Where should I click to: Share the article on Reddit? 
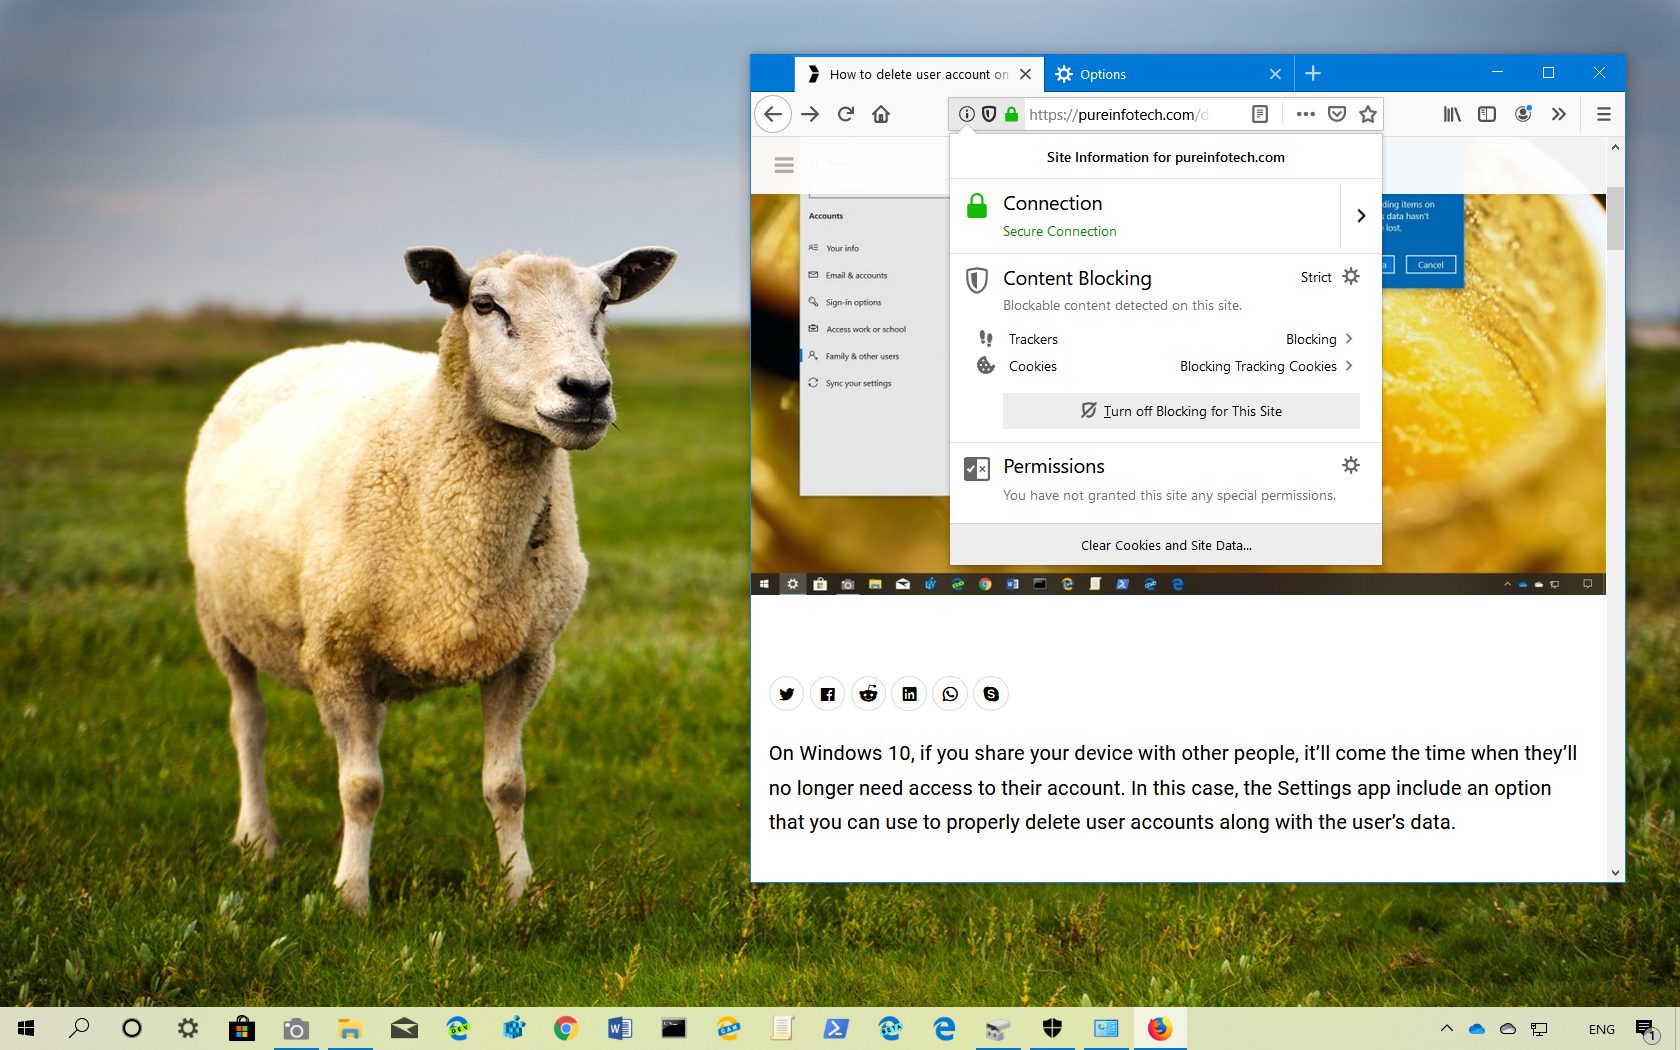[868, 694]
